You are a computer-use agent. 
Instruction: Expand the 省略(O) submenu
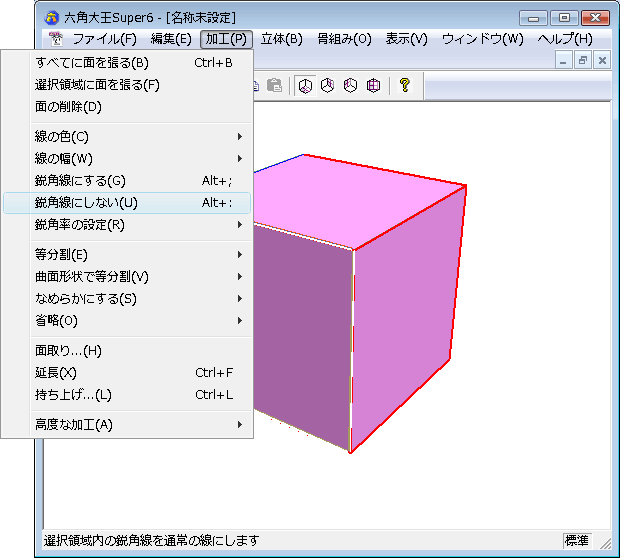(127, 321)
